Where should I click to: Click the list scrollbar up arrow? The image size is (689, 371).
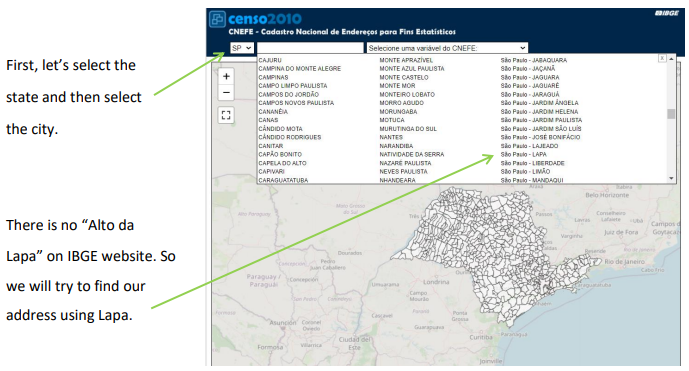click(671, 58)
